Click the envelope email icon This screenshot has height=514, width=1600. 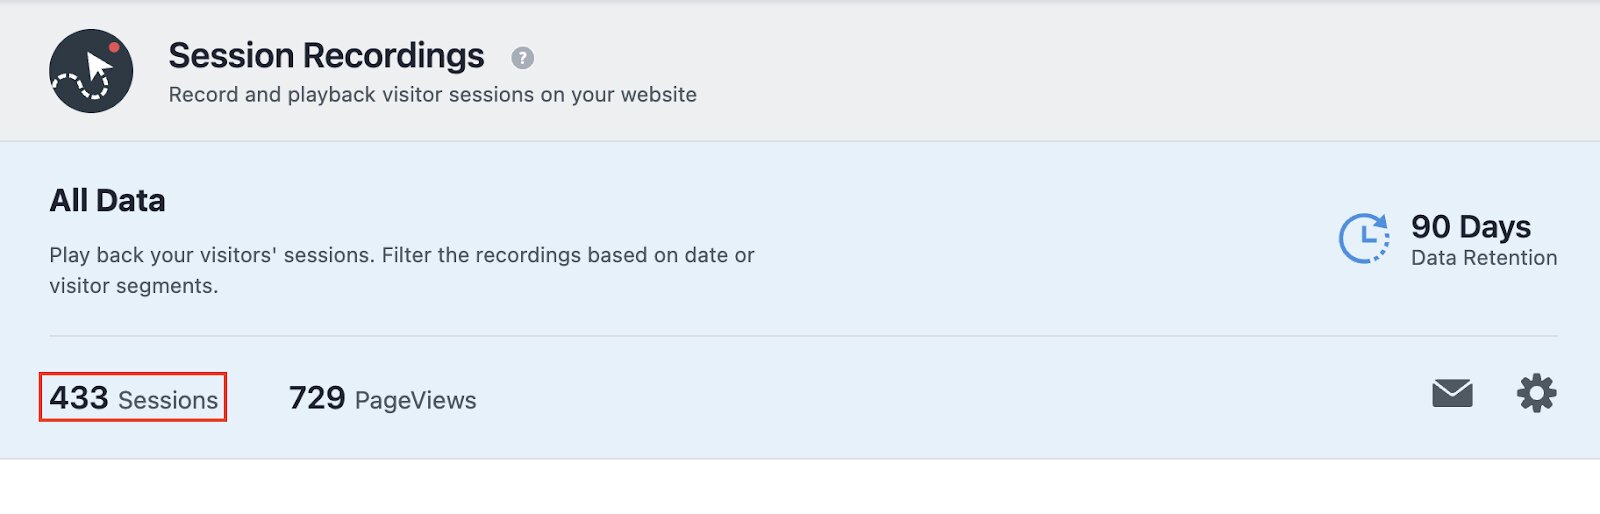pos(1452,393)
